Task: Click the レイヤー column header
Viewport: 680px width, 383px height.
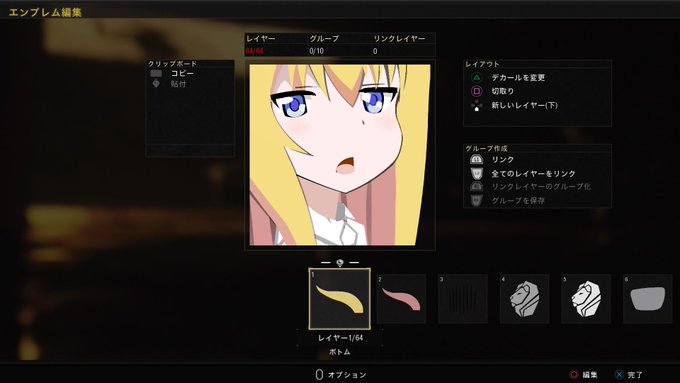Action: point(261,39)
